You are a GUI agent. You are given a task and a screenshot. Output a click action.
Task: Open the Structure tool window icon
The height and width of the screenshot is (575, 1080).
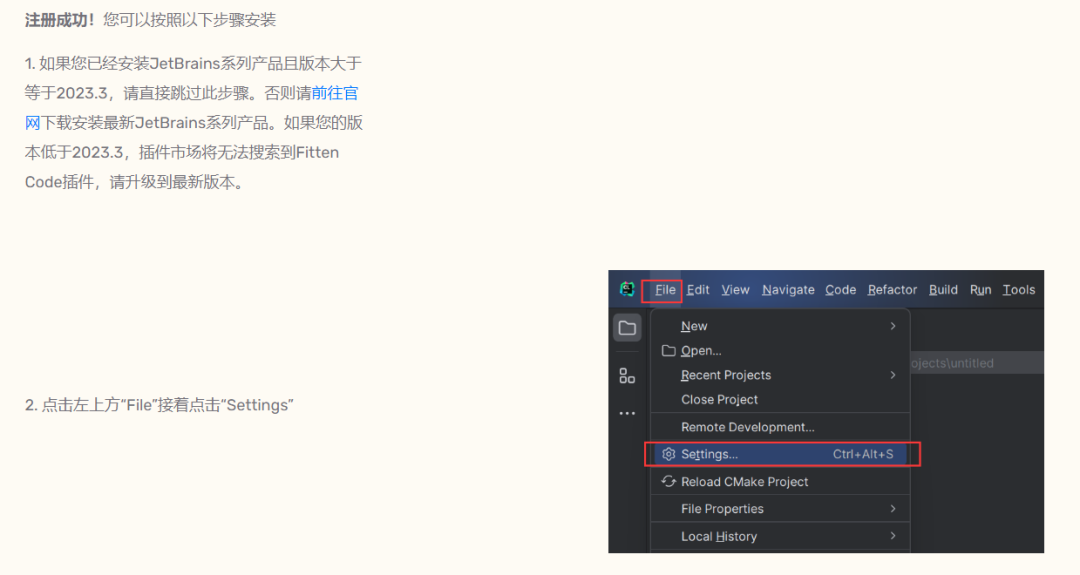click(x=627, y=376)
